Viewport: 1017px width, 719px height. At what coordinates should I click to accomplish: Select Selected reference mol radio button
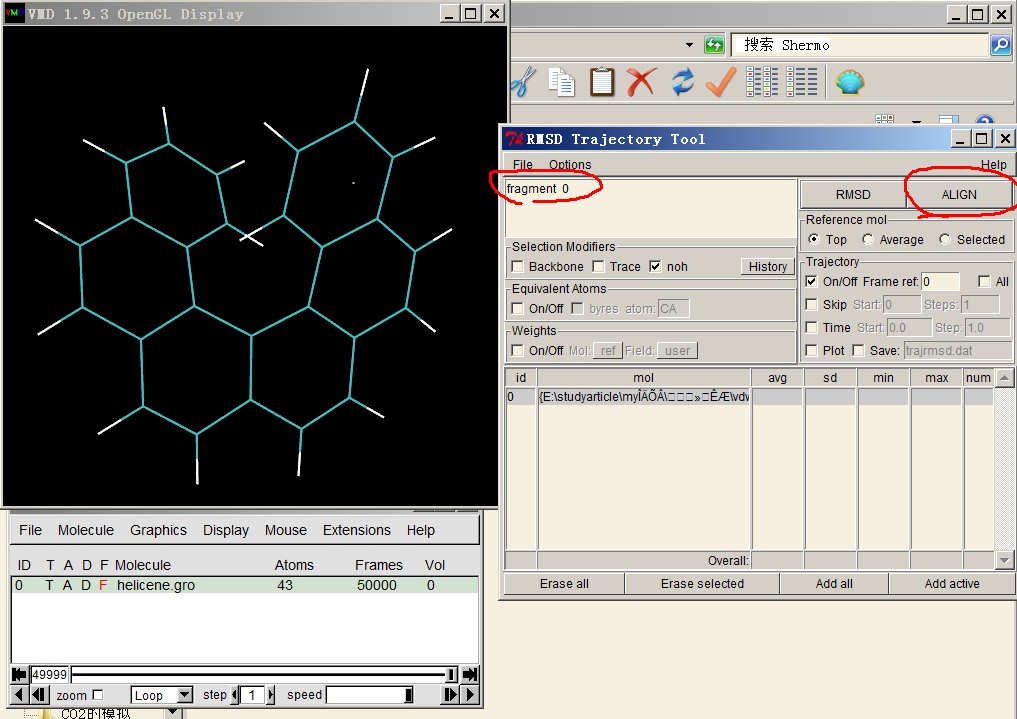pyautogui.click(x=945, y=239)
